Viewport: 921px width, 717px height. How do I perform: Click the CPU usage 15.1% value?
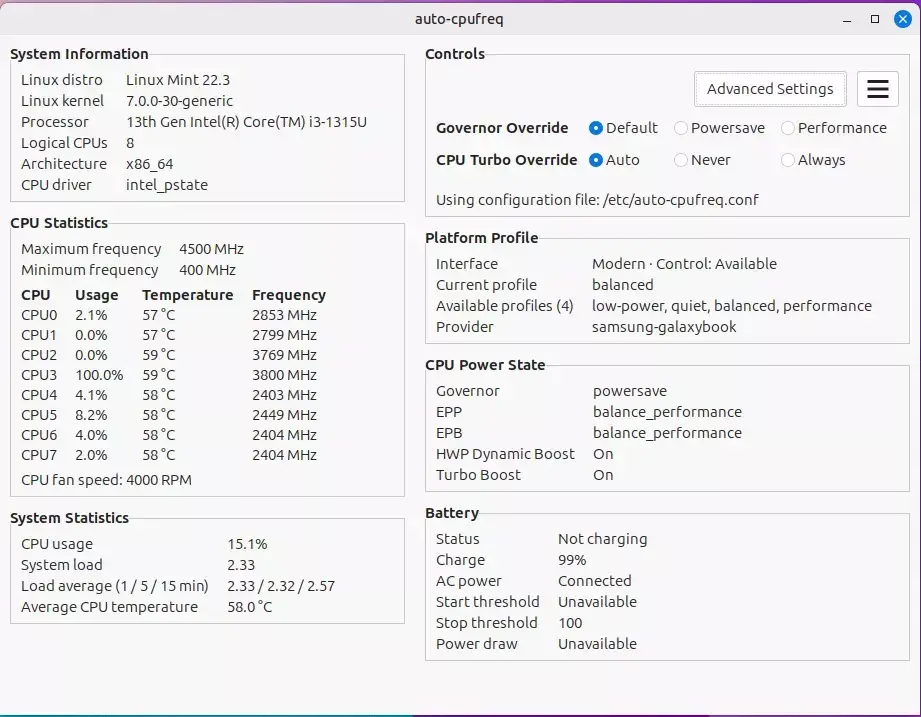pos(247,544)
